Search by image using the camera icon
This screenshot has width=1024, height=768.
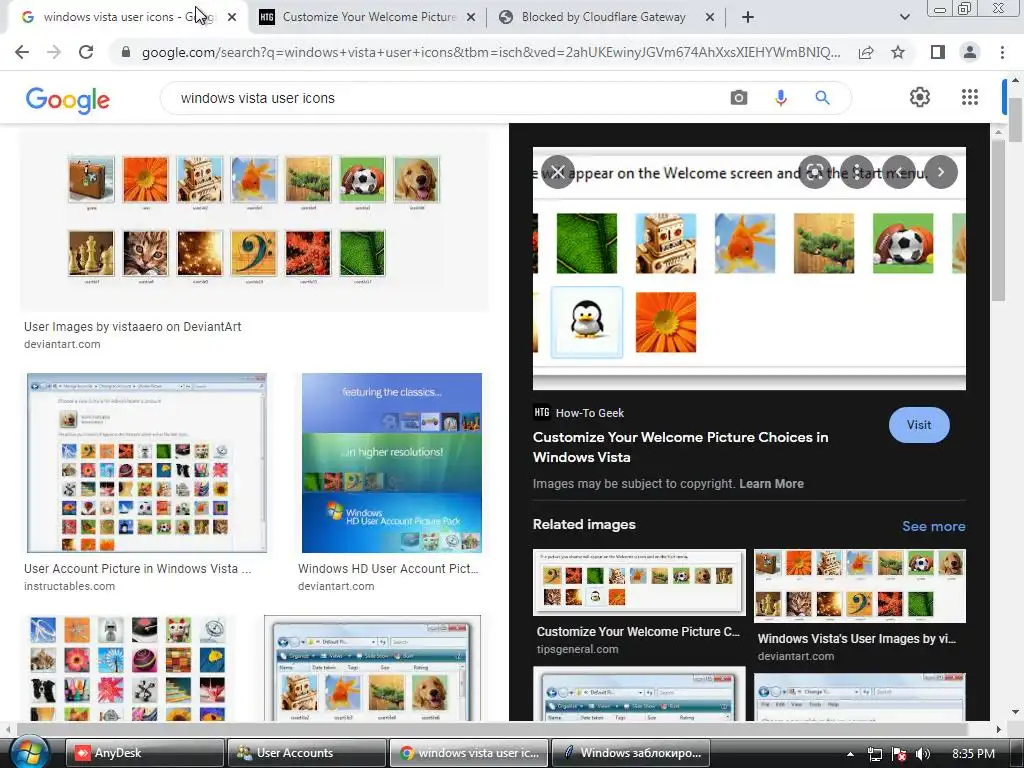coord(739,98)
